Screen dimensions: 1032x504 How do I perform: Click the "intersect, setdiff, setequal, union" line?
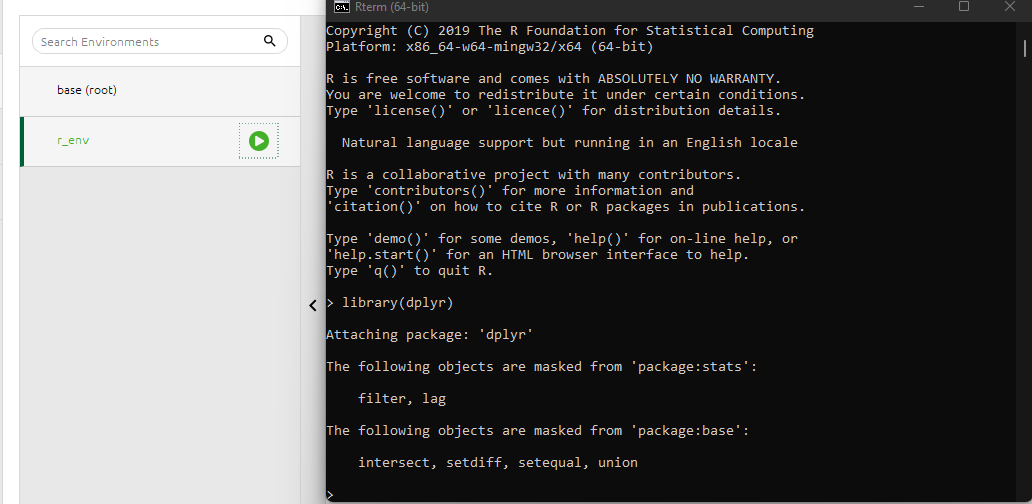(498, 462)
